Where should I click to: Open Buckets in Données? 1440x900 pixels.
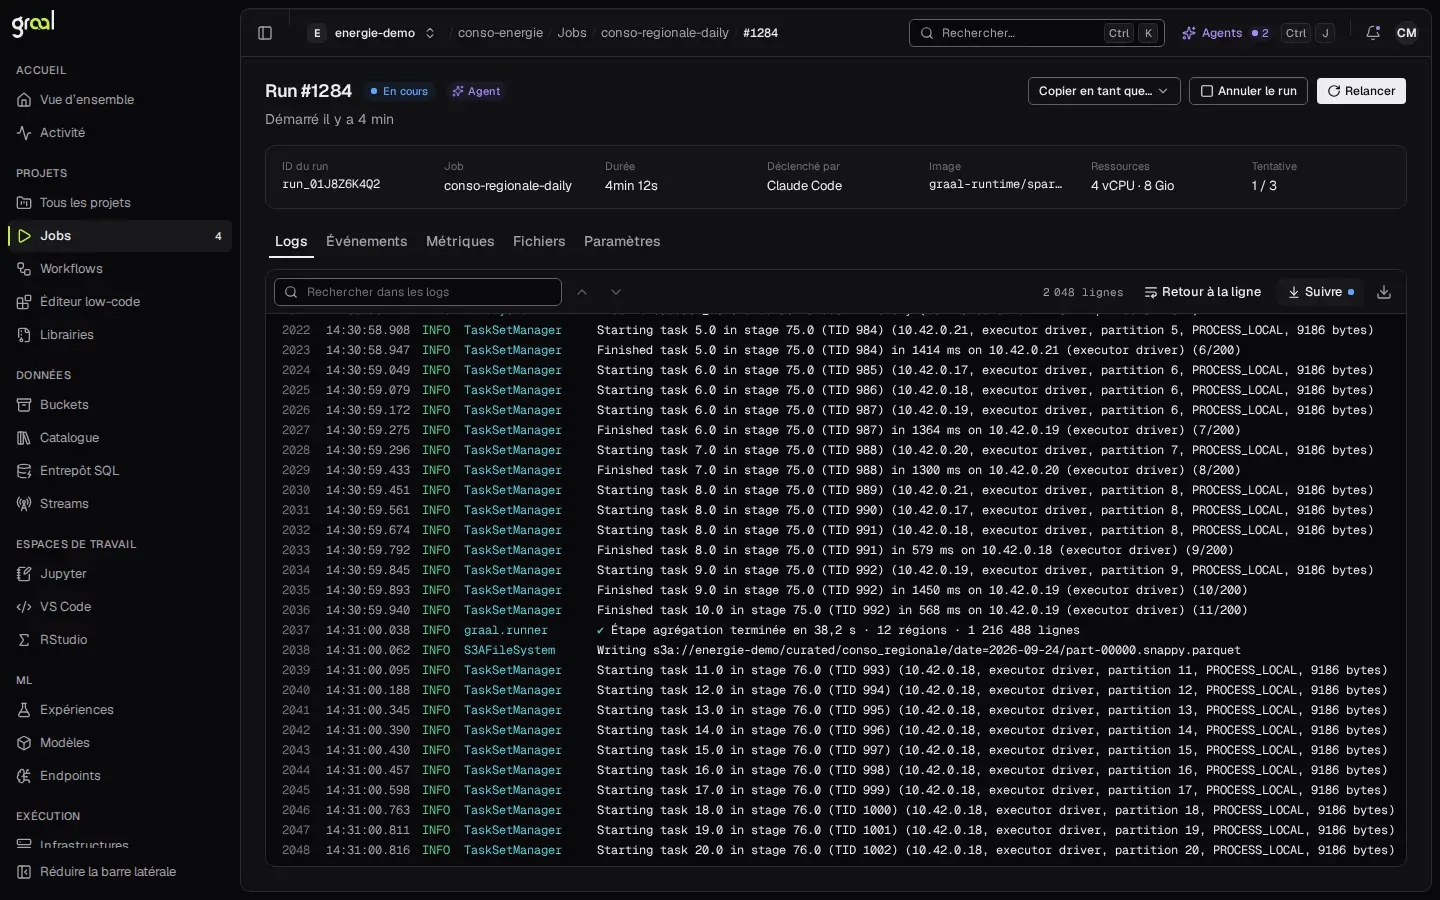click(x=120, y=405)
